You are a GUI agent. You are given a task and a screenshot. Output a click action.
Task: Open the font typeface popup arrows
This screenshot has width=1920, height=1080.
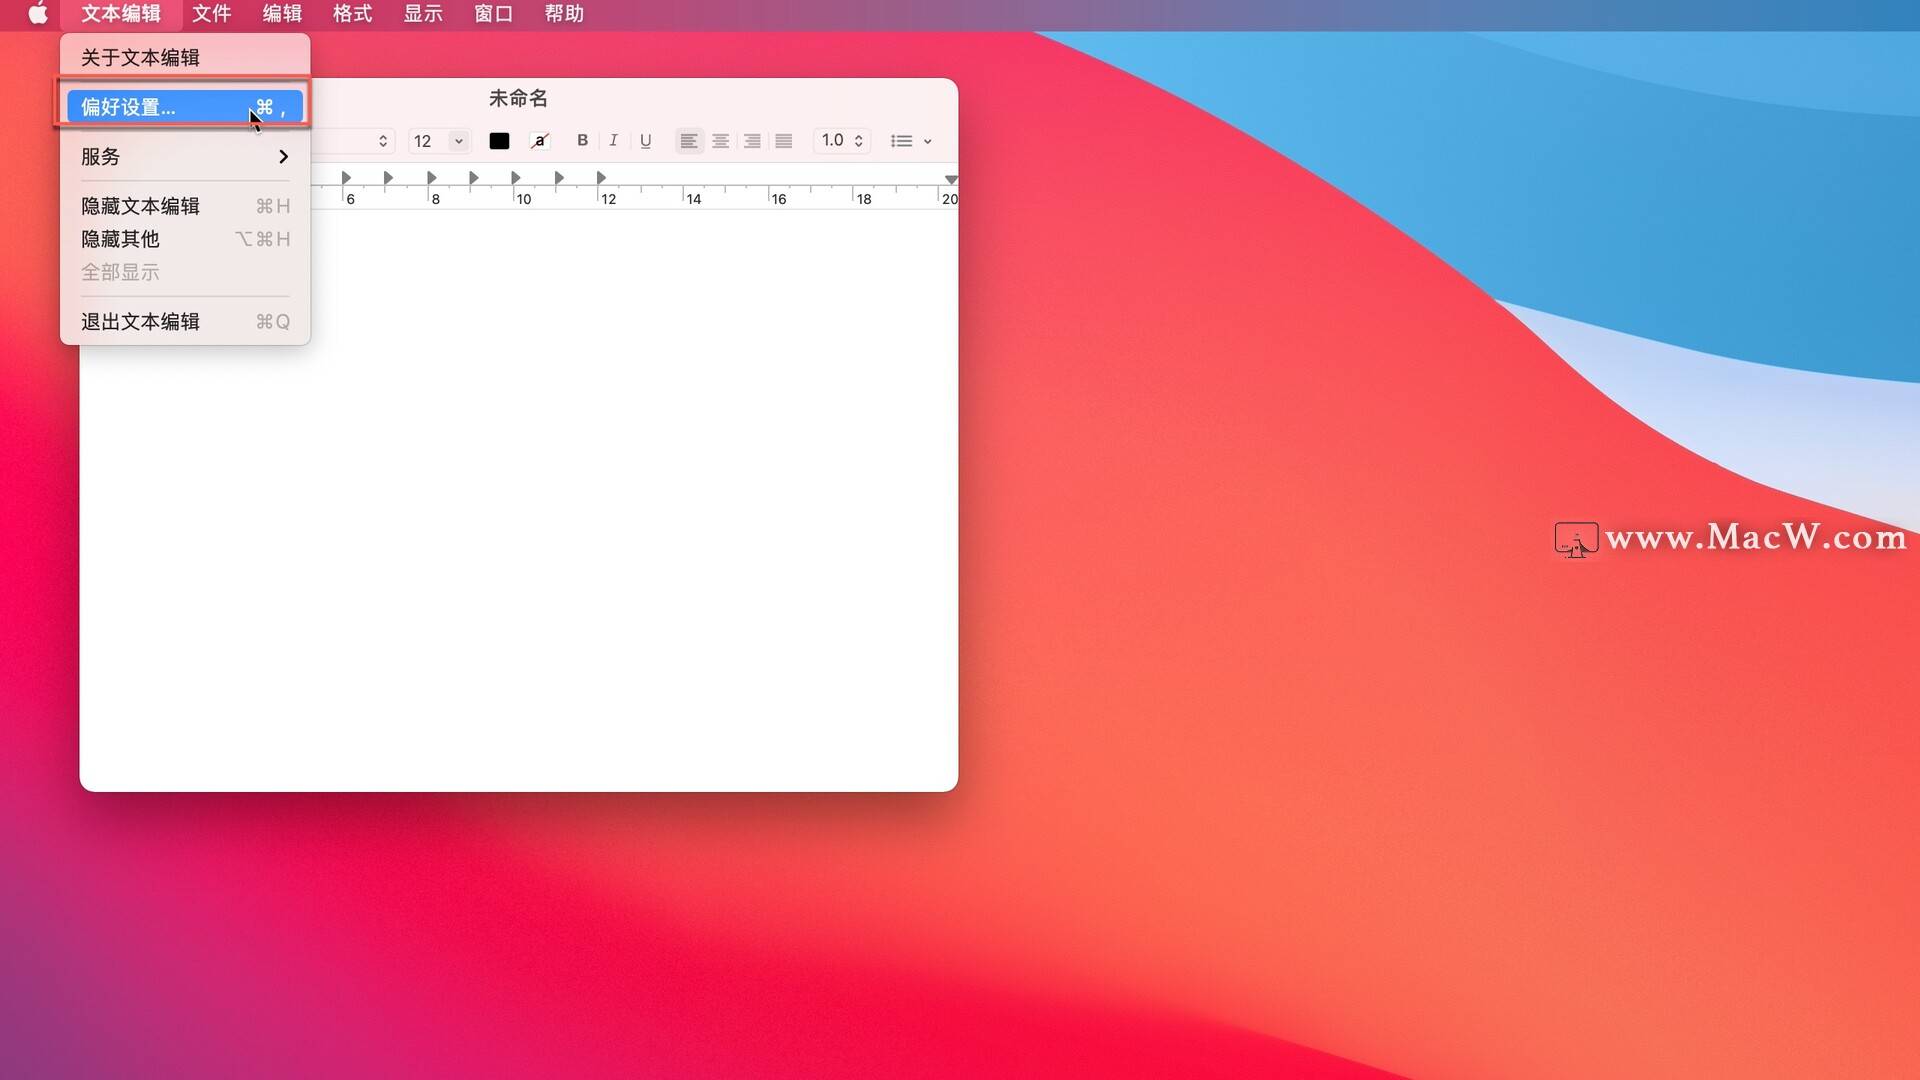[382, 141]
